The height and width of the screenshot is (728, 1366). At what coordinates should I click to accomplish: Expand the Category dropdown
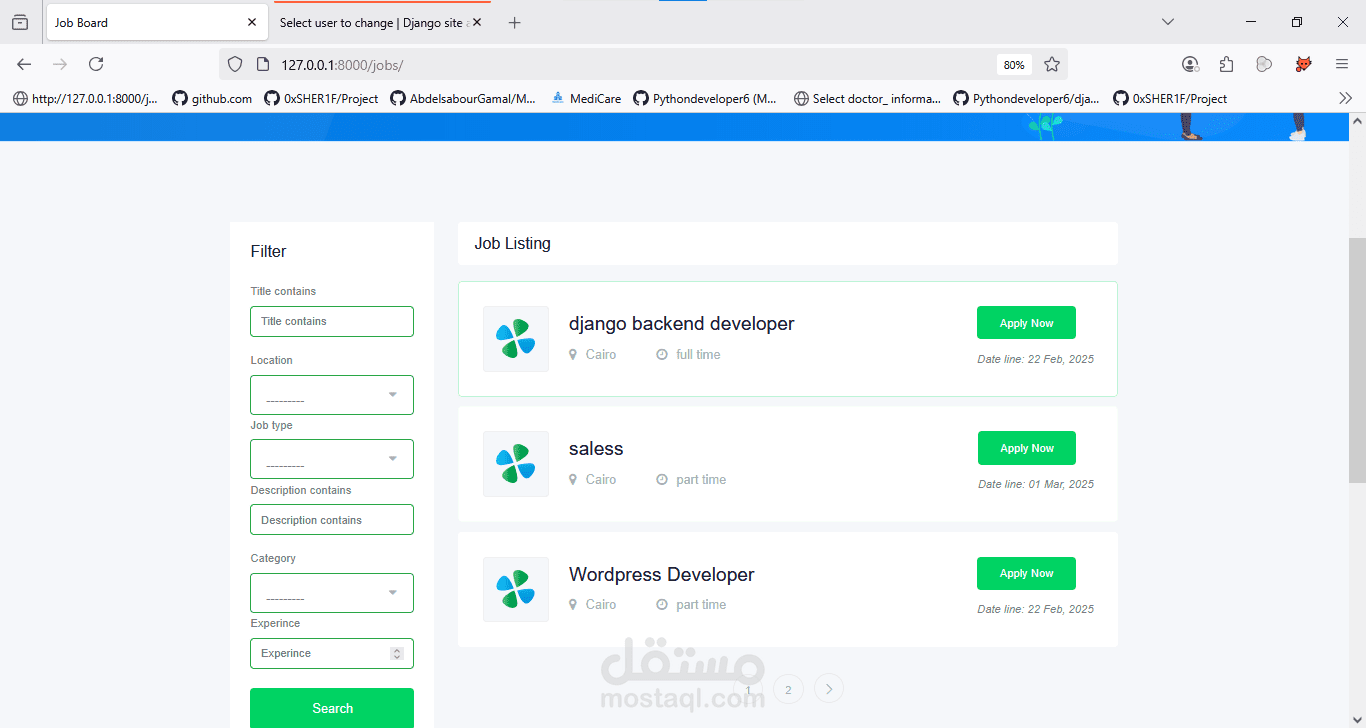point(332,593)
